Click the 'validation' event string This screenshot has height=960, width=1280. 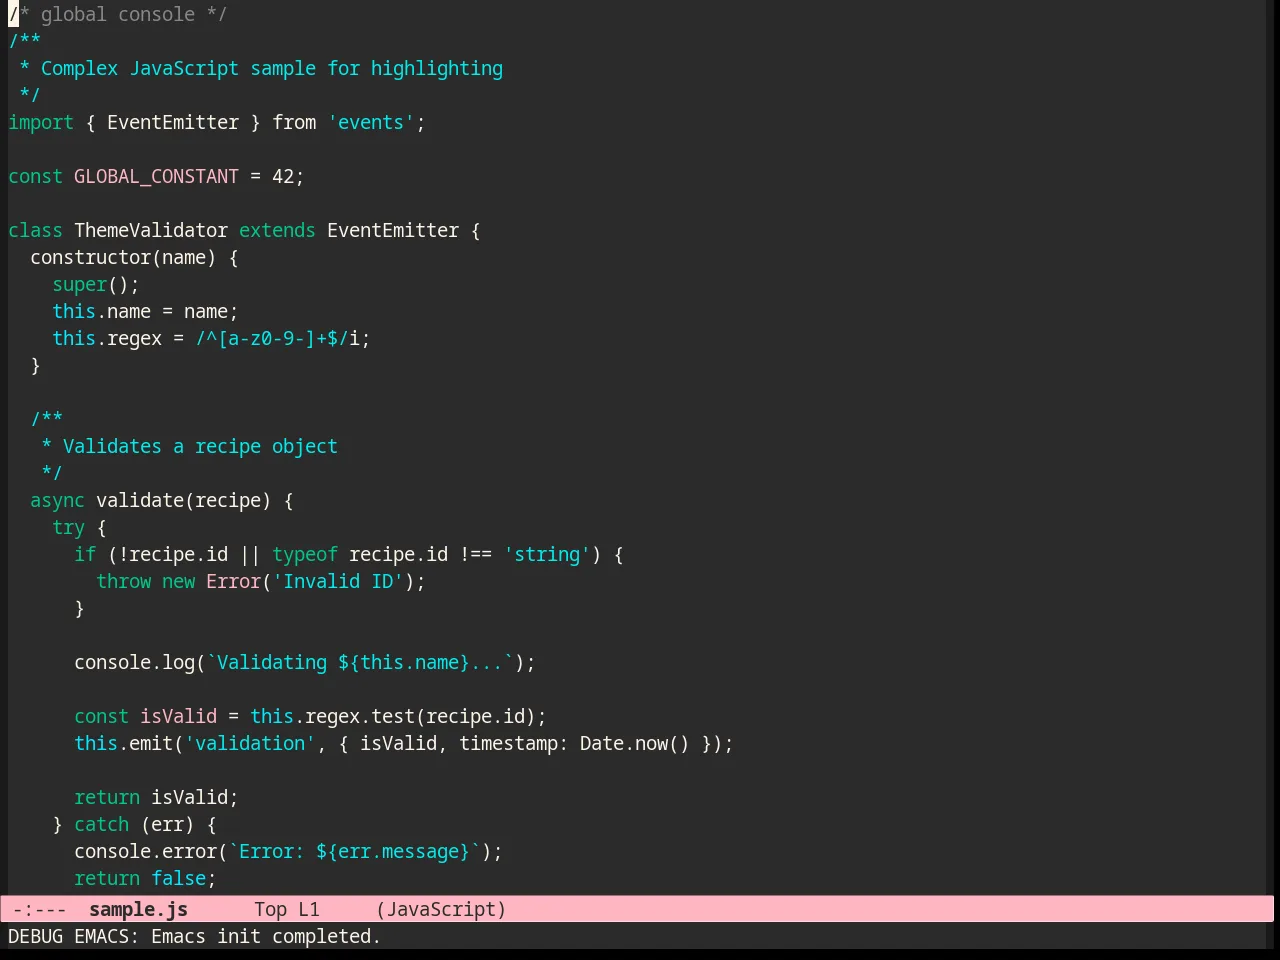(250, 743)
